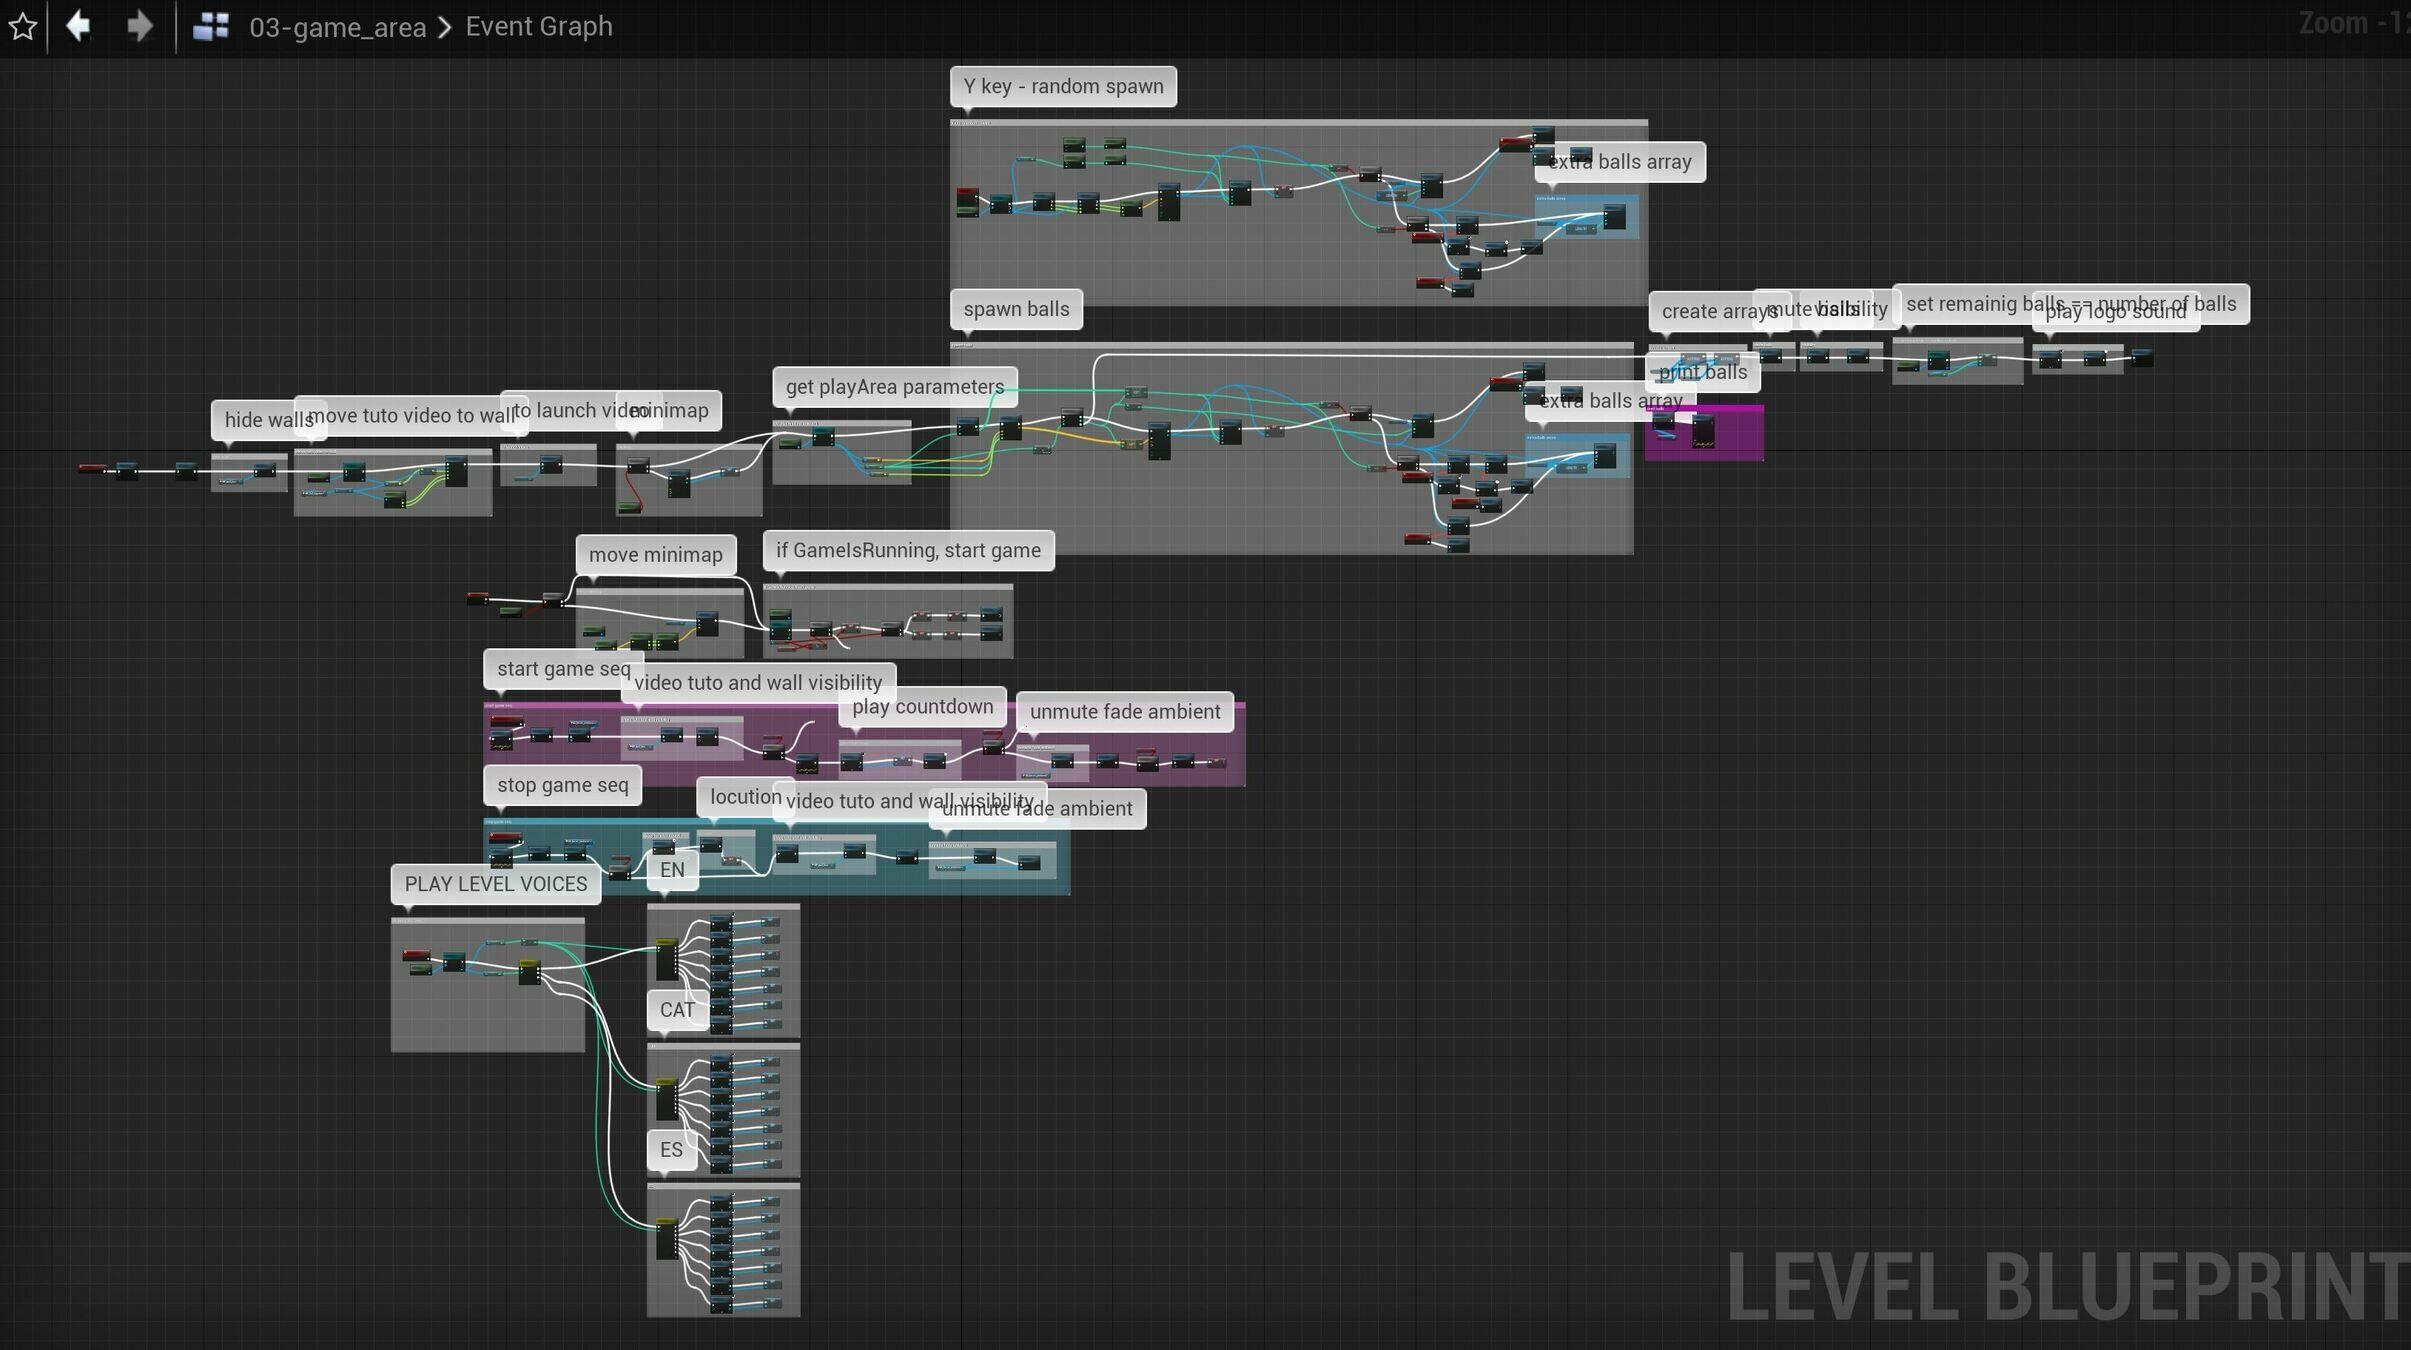This screenshot has height=1350, width=2411.
Task: Select the 'spawn balls' comment label
Action: click(x=1015, y=309)
